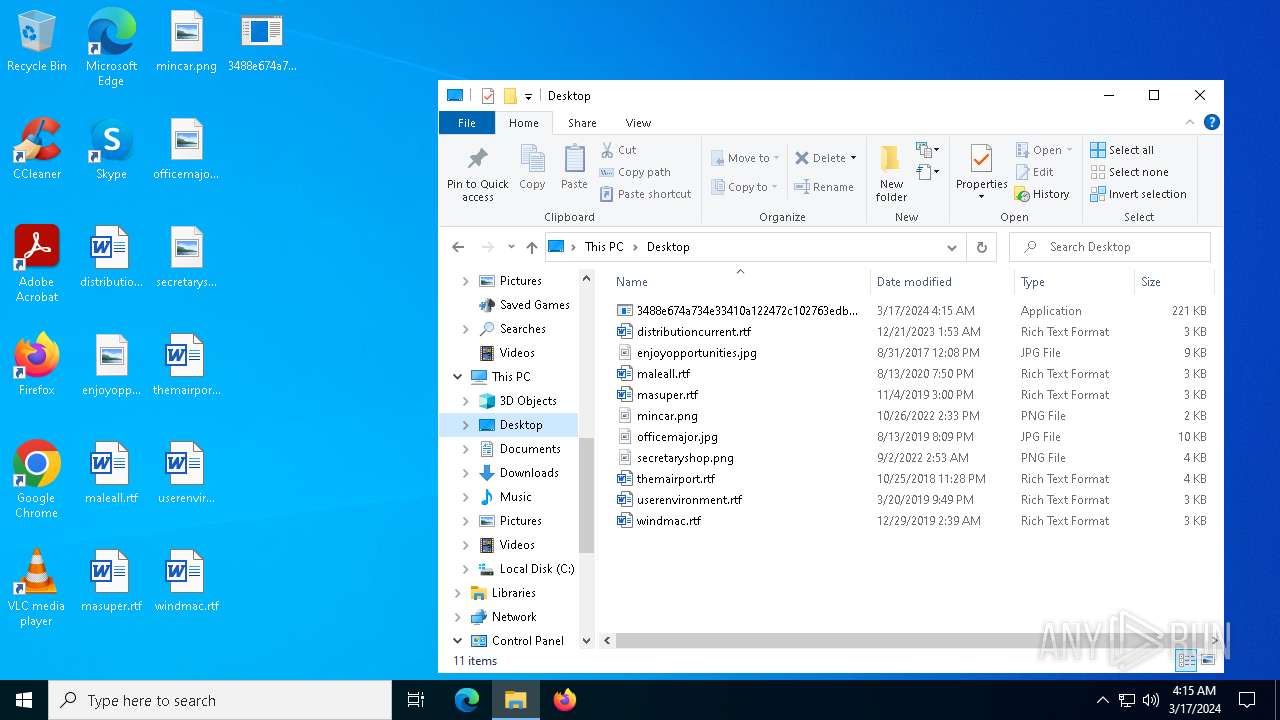
Task: Select CCleaner desktop icon
Action: point(36,150)
